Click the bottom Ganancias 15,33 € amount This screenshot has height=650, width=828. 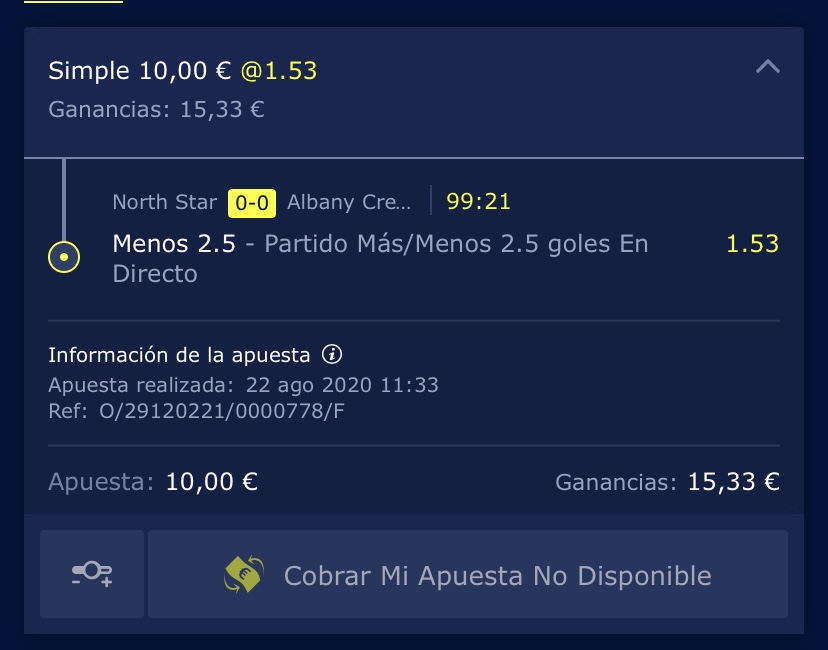point(733,482)
